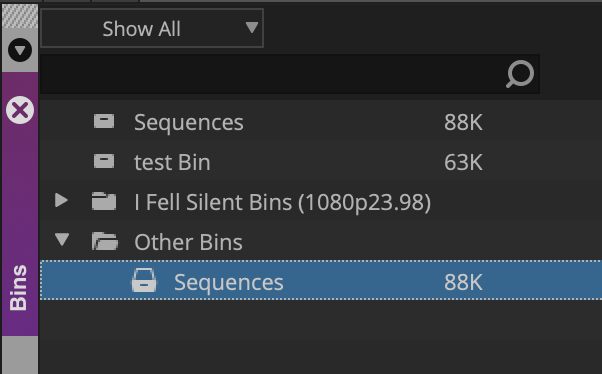Collapse the Other Bins folder
602x374 pixels.
pos(62,240)
